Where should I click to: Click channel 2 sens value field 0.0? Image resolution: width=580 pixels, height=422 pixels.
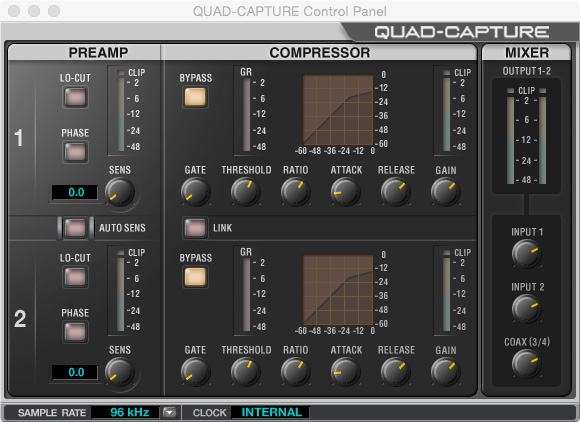click(x=75, y=372)
